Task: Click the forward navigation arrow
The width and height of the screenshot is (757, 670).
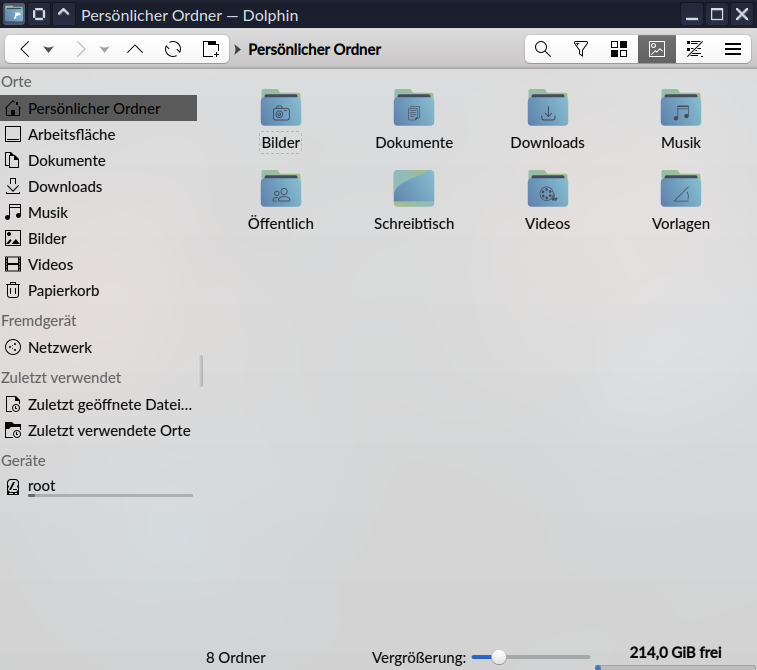Action: pyautogui.click(x=81, y=49)
